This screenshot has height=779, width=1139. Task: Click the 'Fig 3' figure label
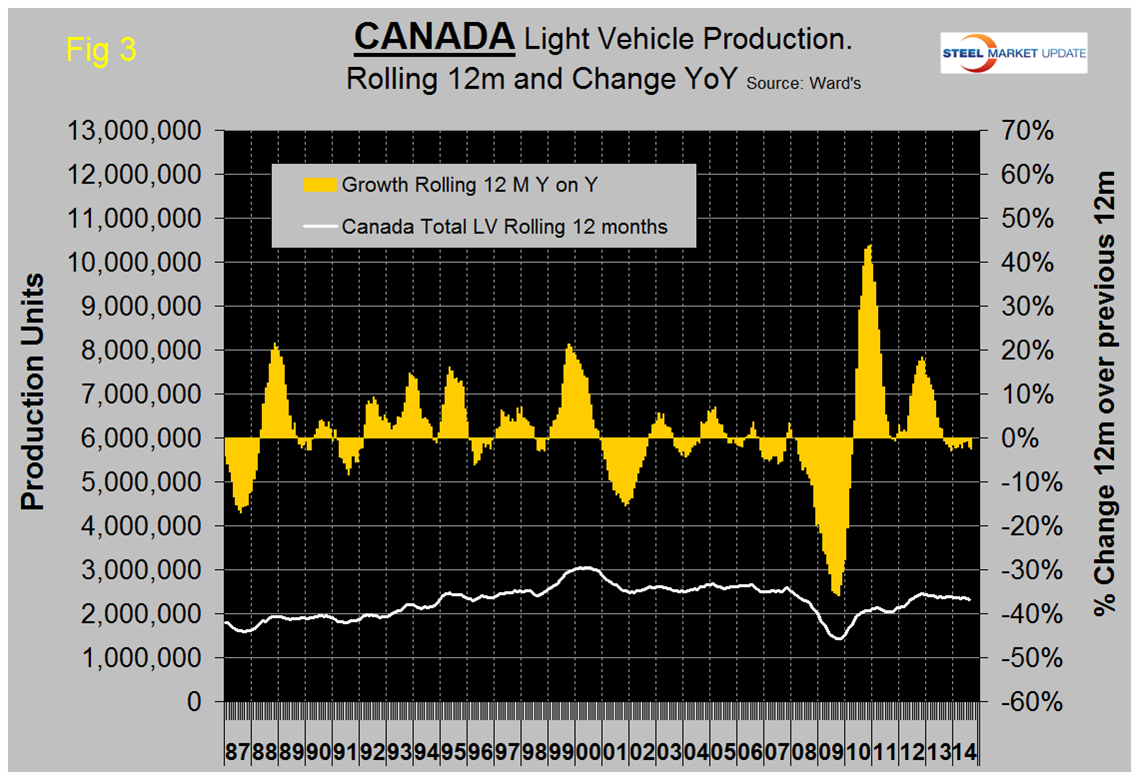coord(100,50)
